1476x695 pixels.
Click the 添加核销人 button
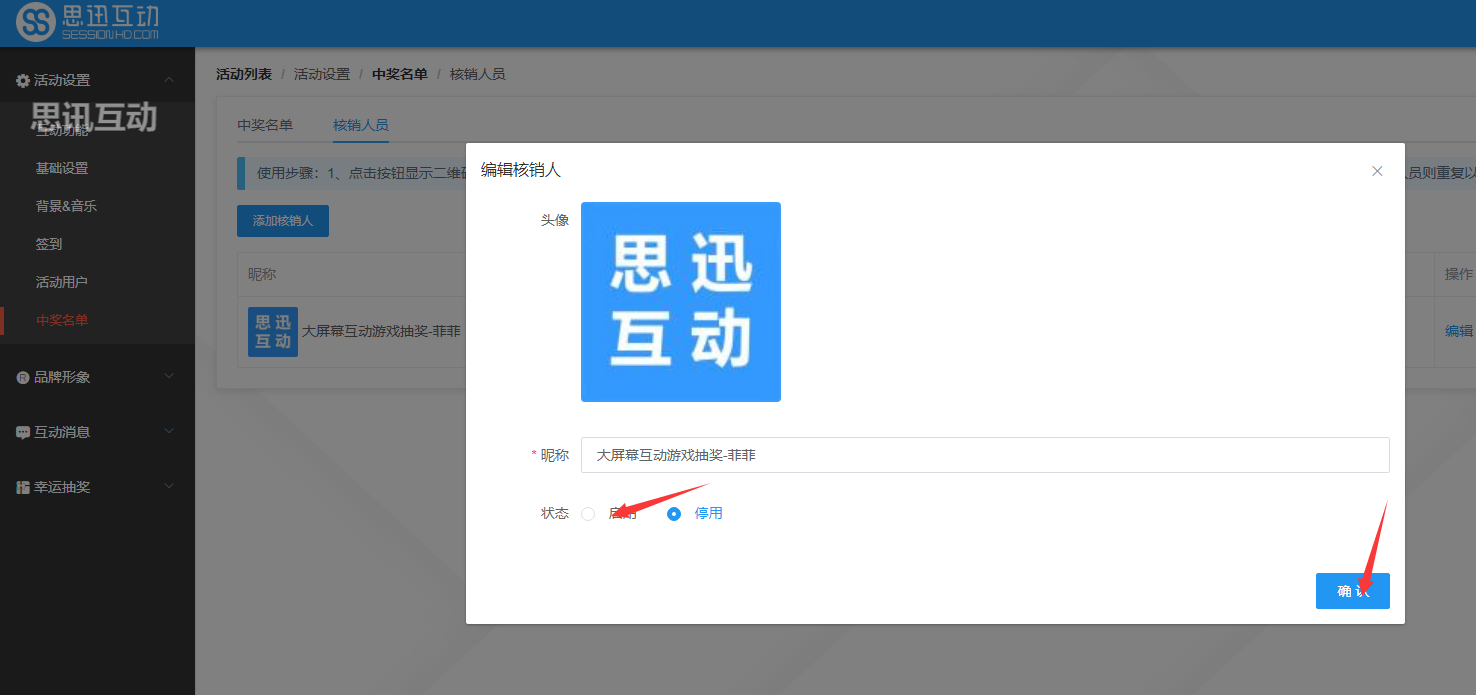pyautogui.click(x=283, y=221)
